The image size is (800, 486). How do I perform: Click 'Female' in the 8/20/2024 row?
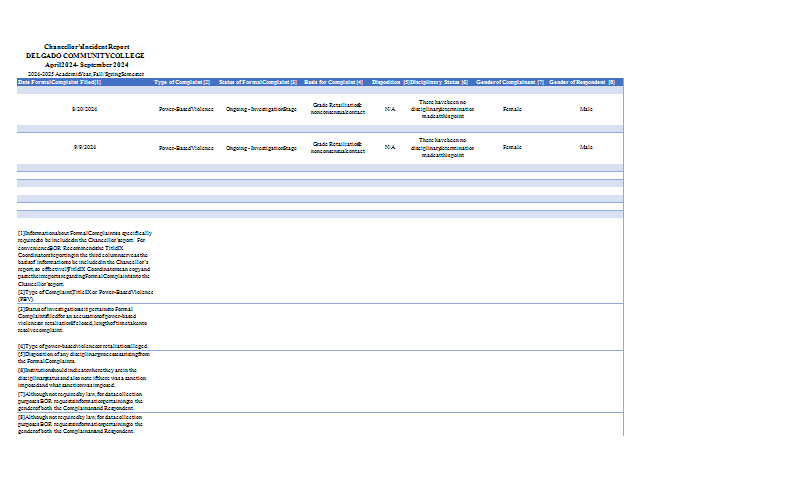(x=512, y=108)
